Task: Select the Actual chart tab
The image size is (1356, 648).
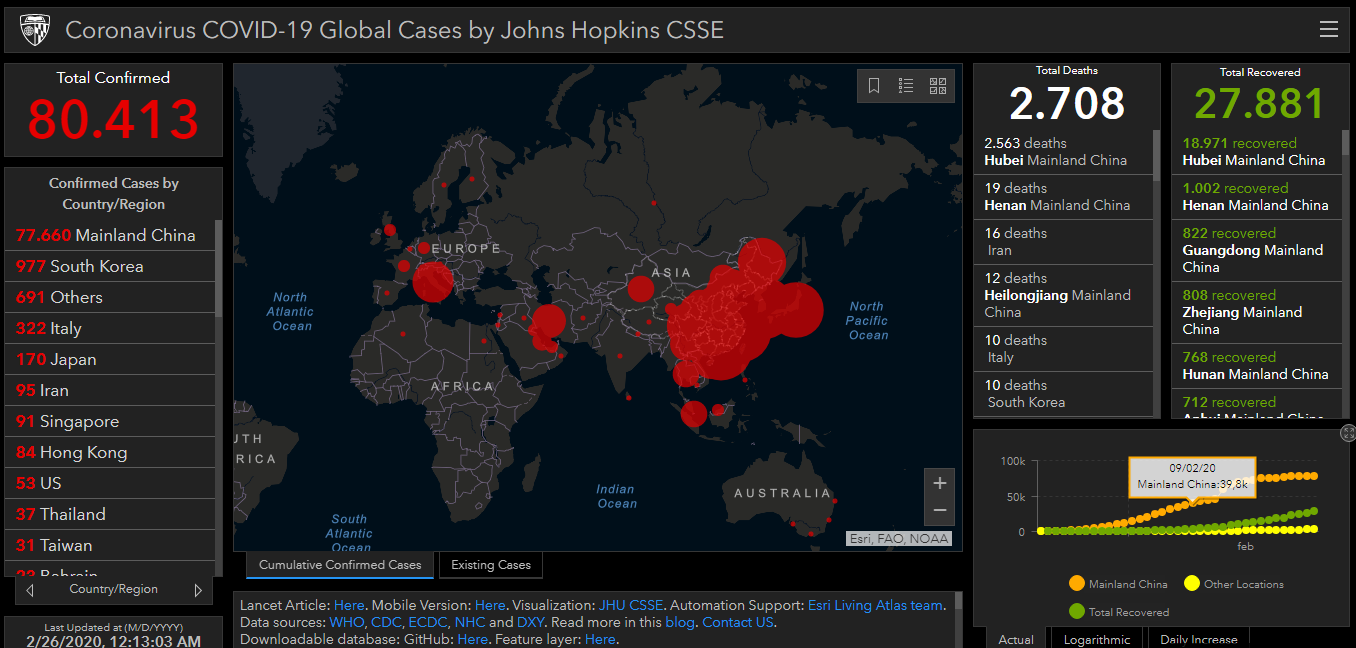Action: [1016, 638]
